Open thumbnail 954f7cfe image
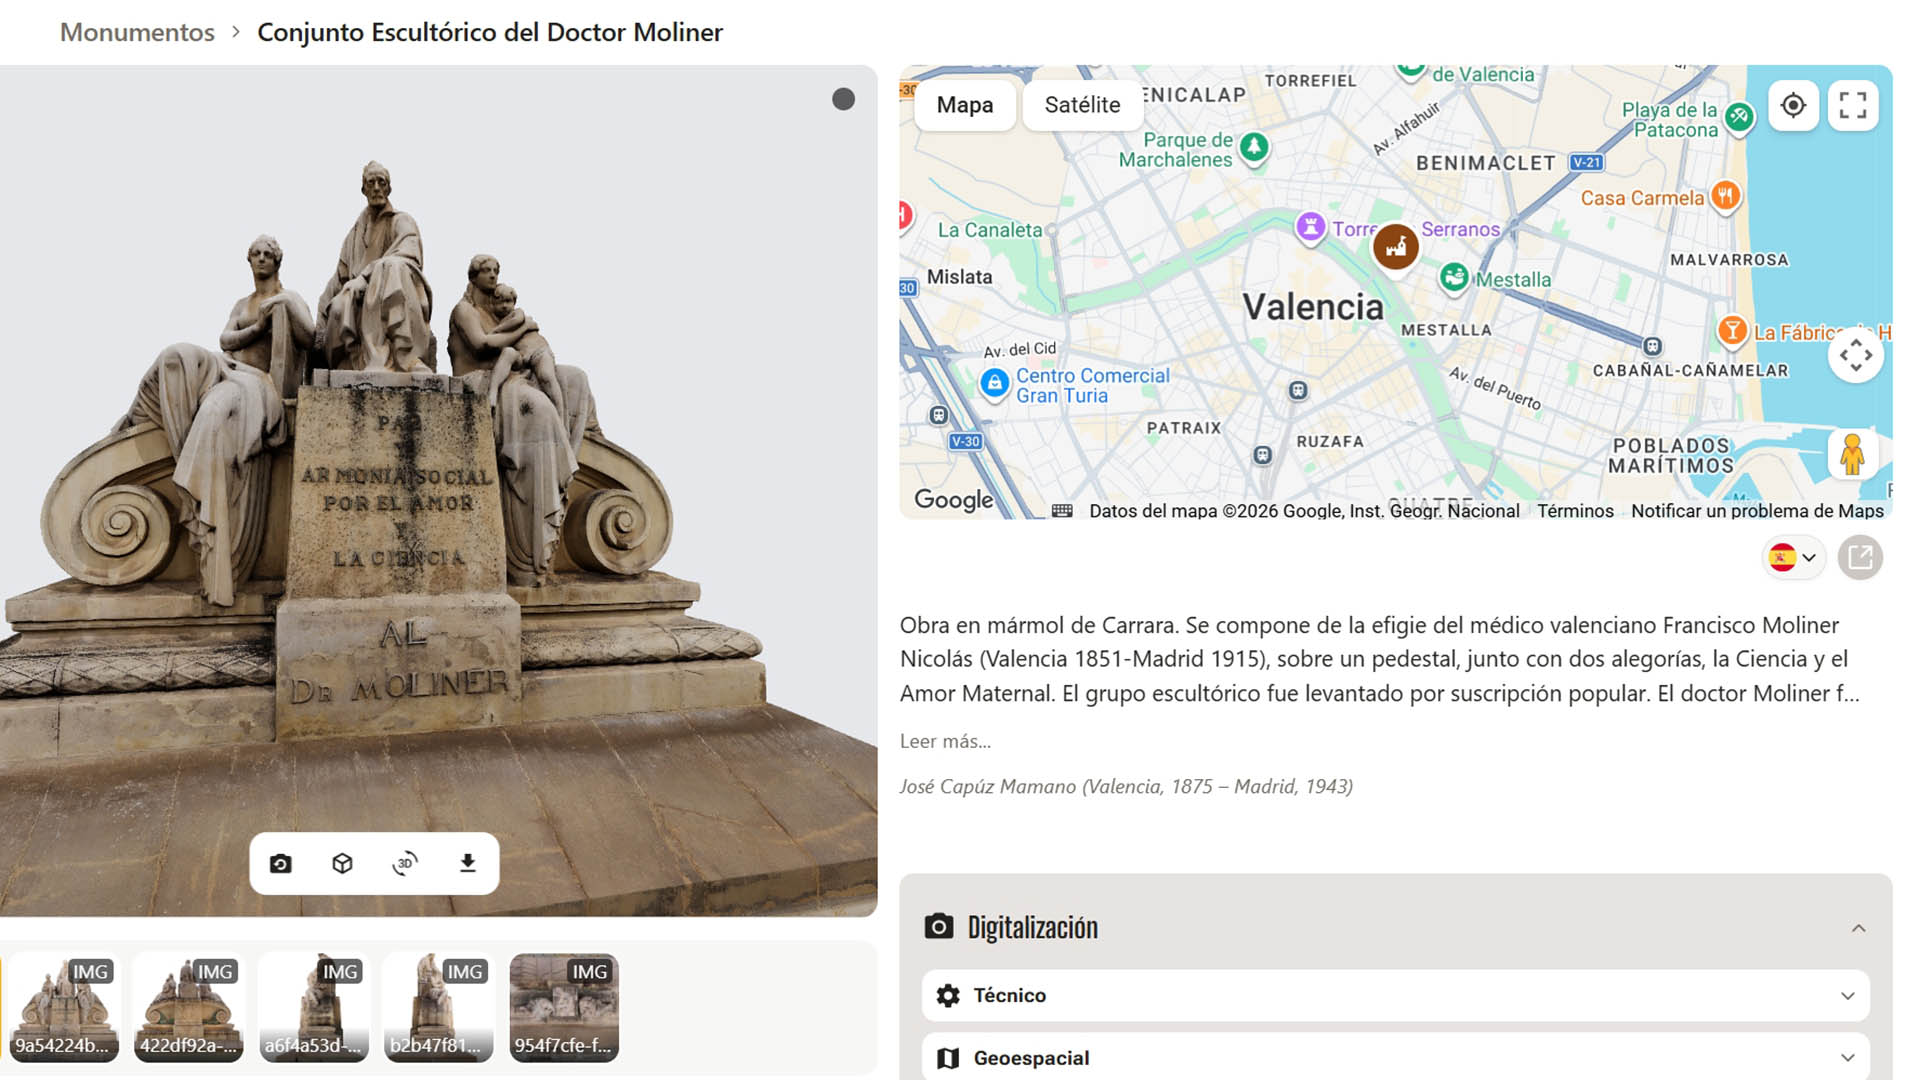 point(564,1007)
